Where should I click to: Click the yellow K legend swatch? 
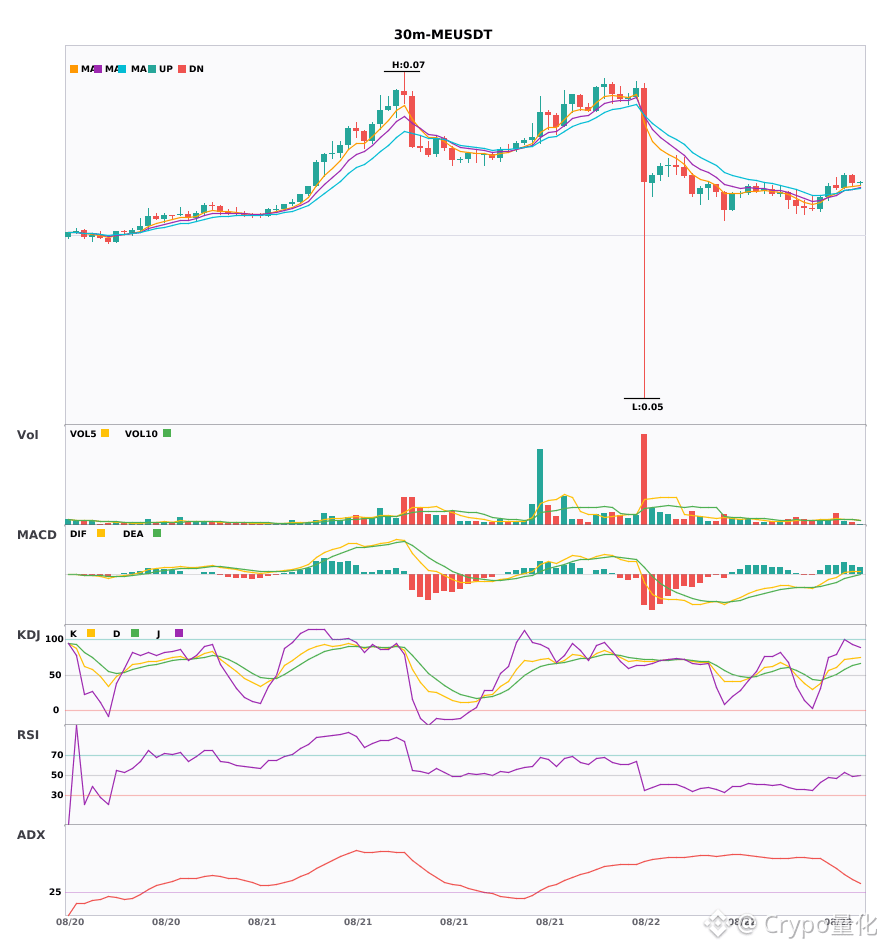click(91, 633)
